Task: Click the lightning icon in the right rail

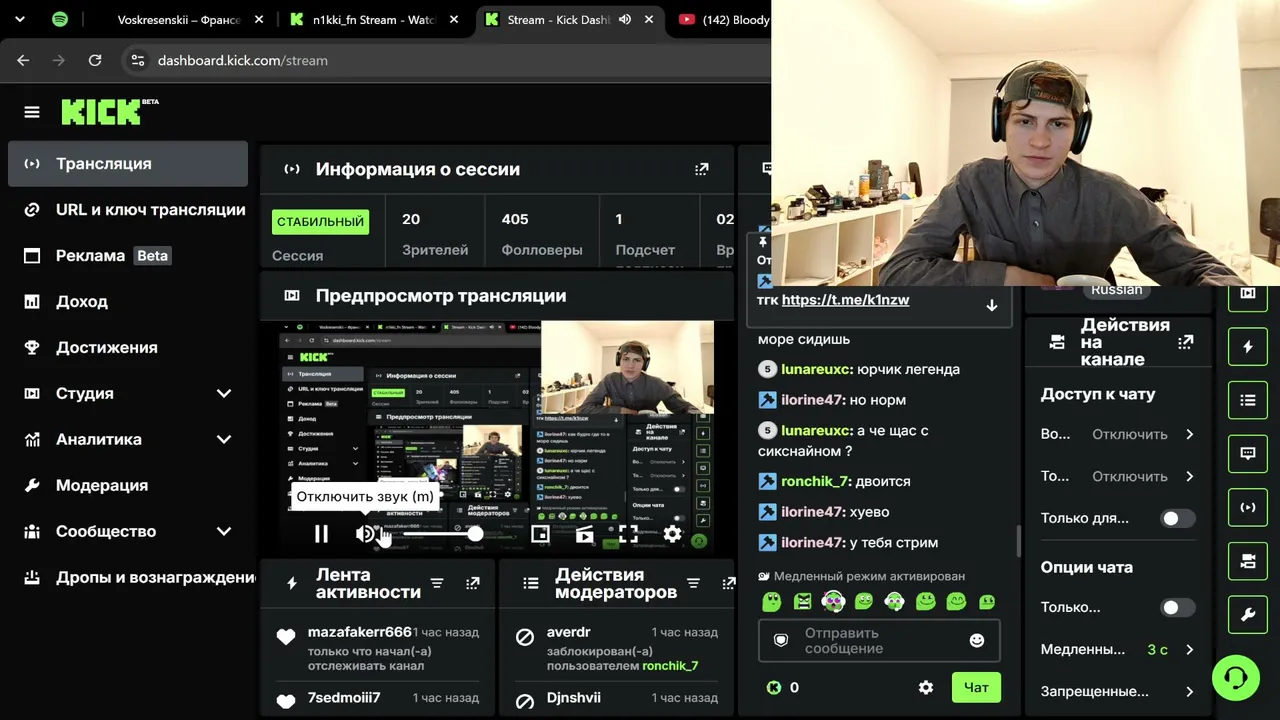Action: coord(1248,347)
